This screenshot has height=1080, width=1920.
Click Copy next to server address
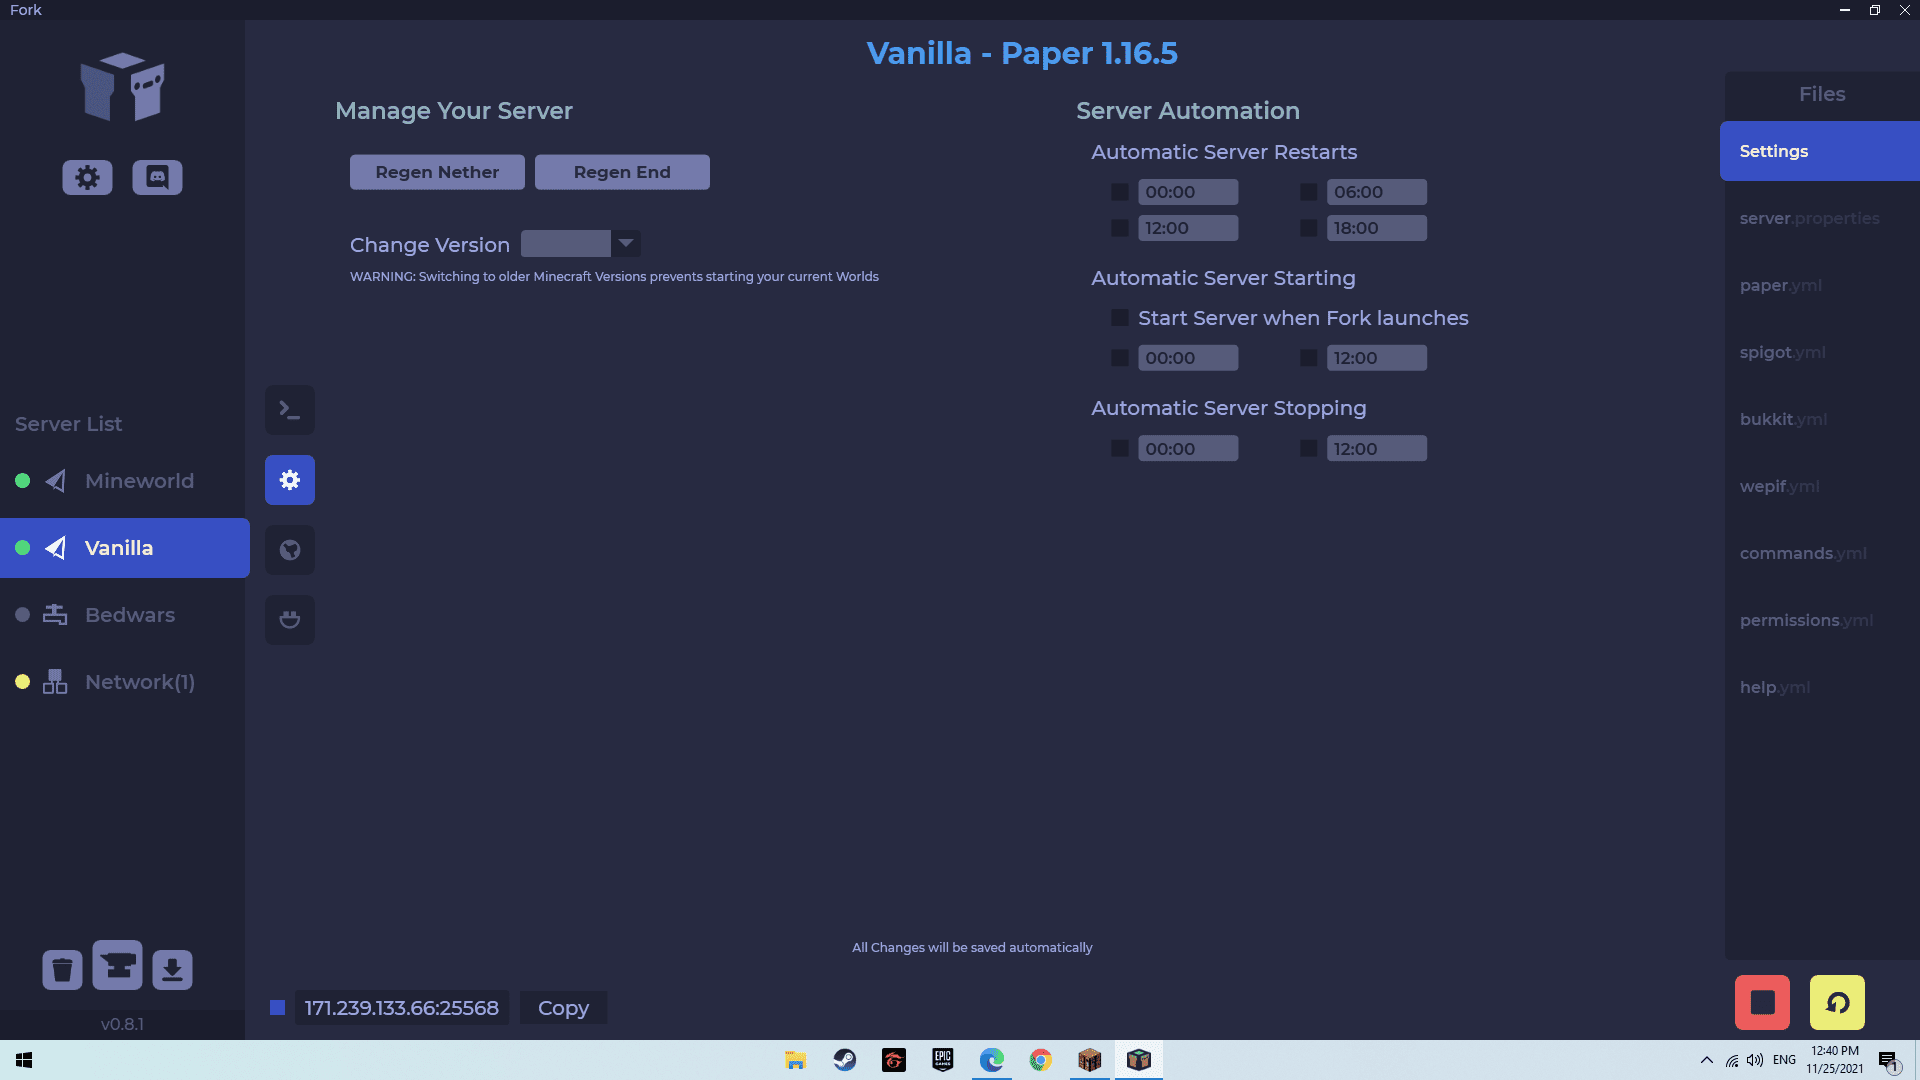pyautogui.click(x=563, y=1008)
